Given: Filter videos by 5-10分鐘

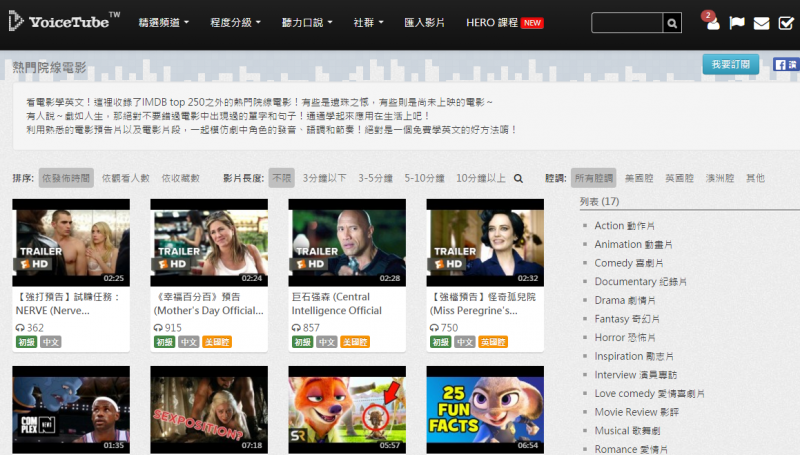Looking at the screenshot, I should pyautogui.click(x=424, y=178).
